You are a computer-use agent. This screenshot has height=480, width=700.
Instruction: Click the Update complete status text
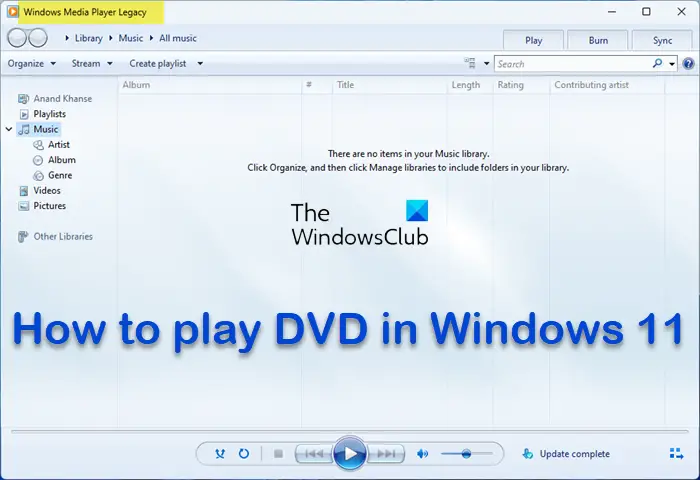575,454
